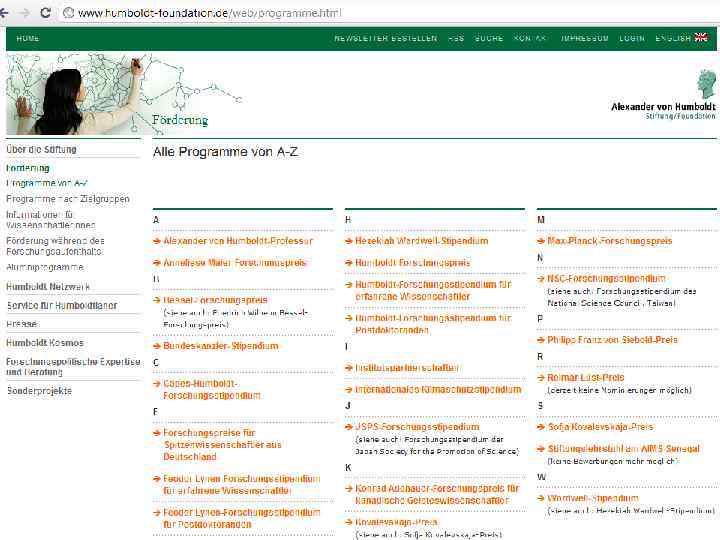Open Internationales Klimaschutzstipendium link
The height and width of the screenshot is (540, 720).
point(438,389)
